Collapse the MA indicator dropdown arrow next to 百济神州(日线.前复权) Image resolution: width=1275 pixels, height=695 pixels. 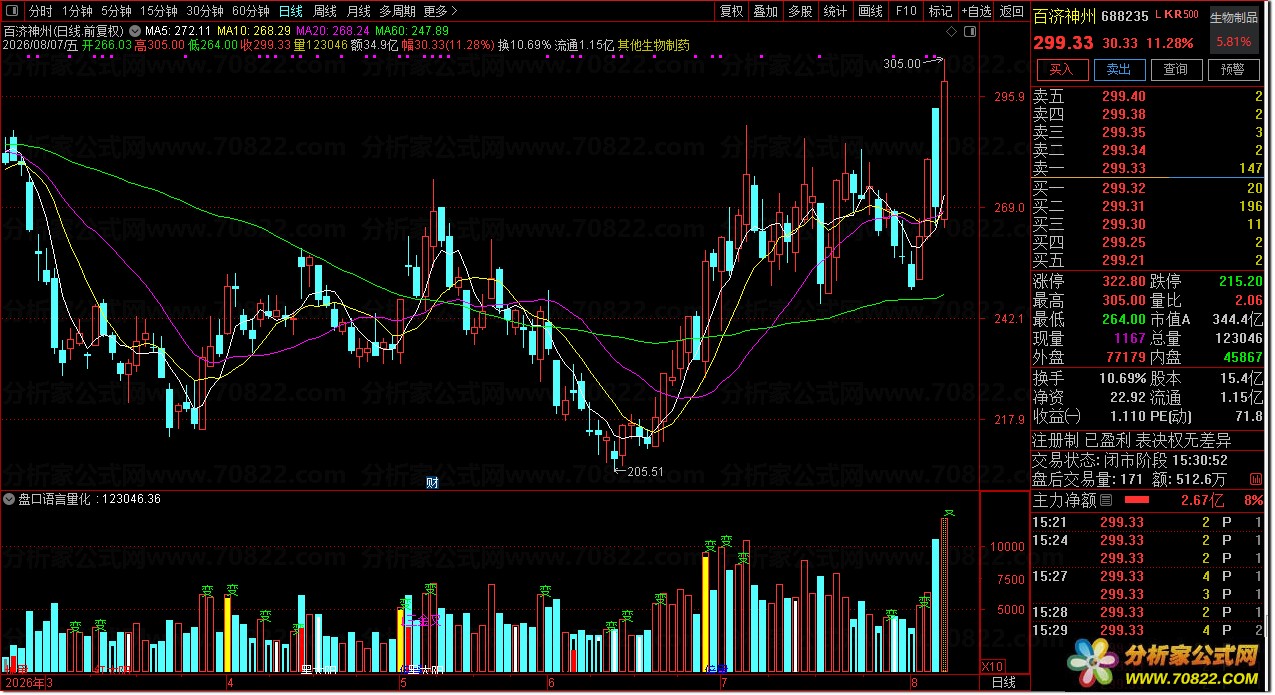click(136, 30)
